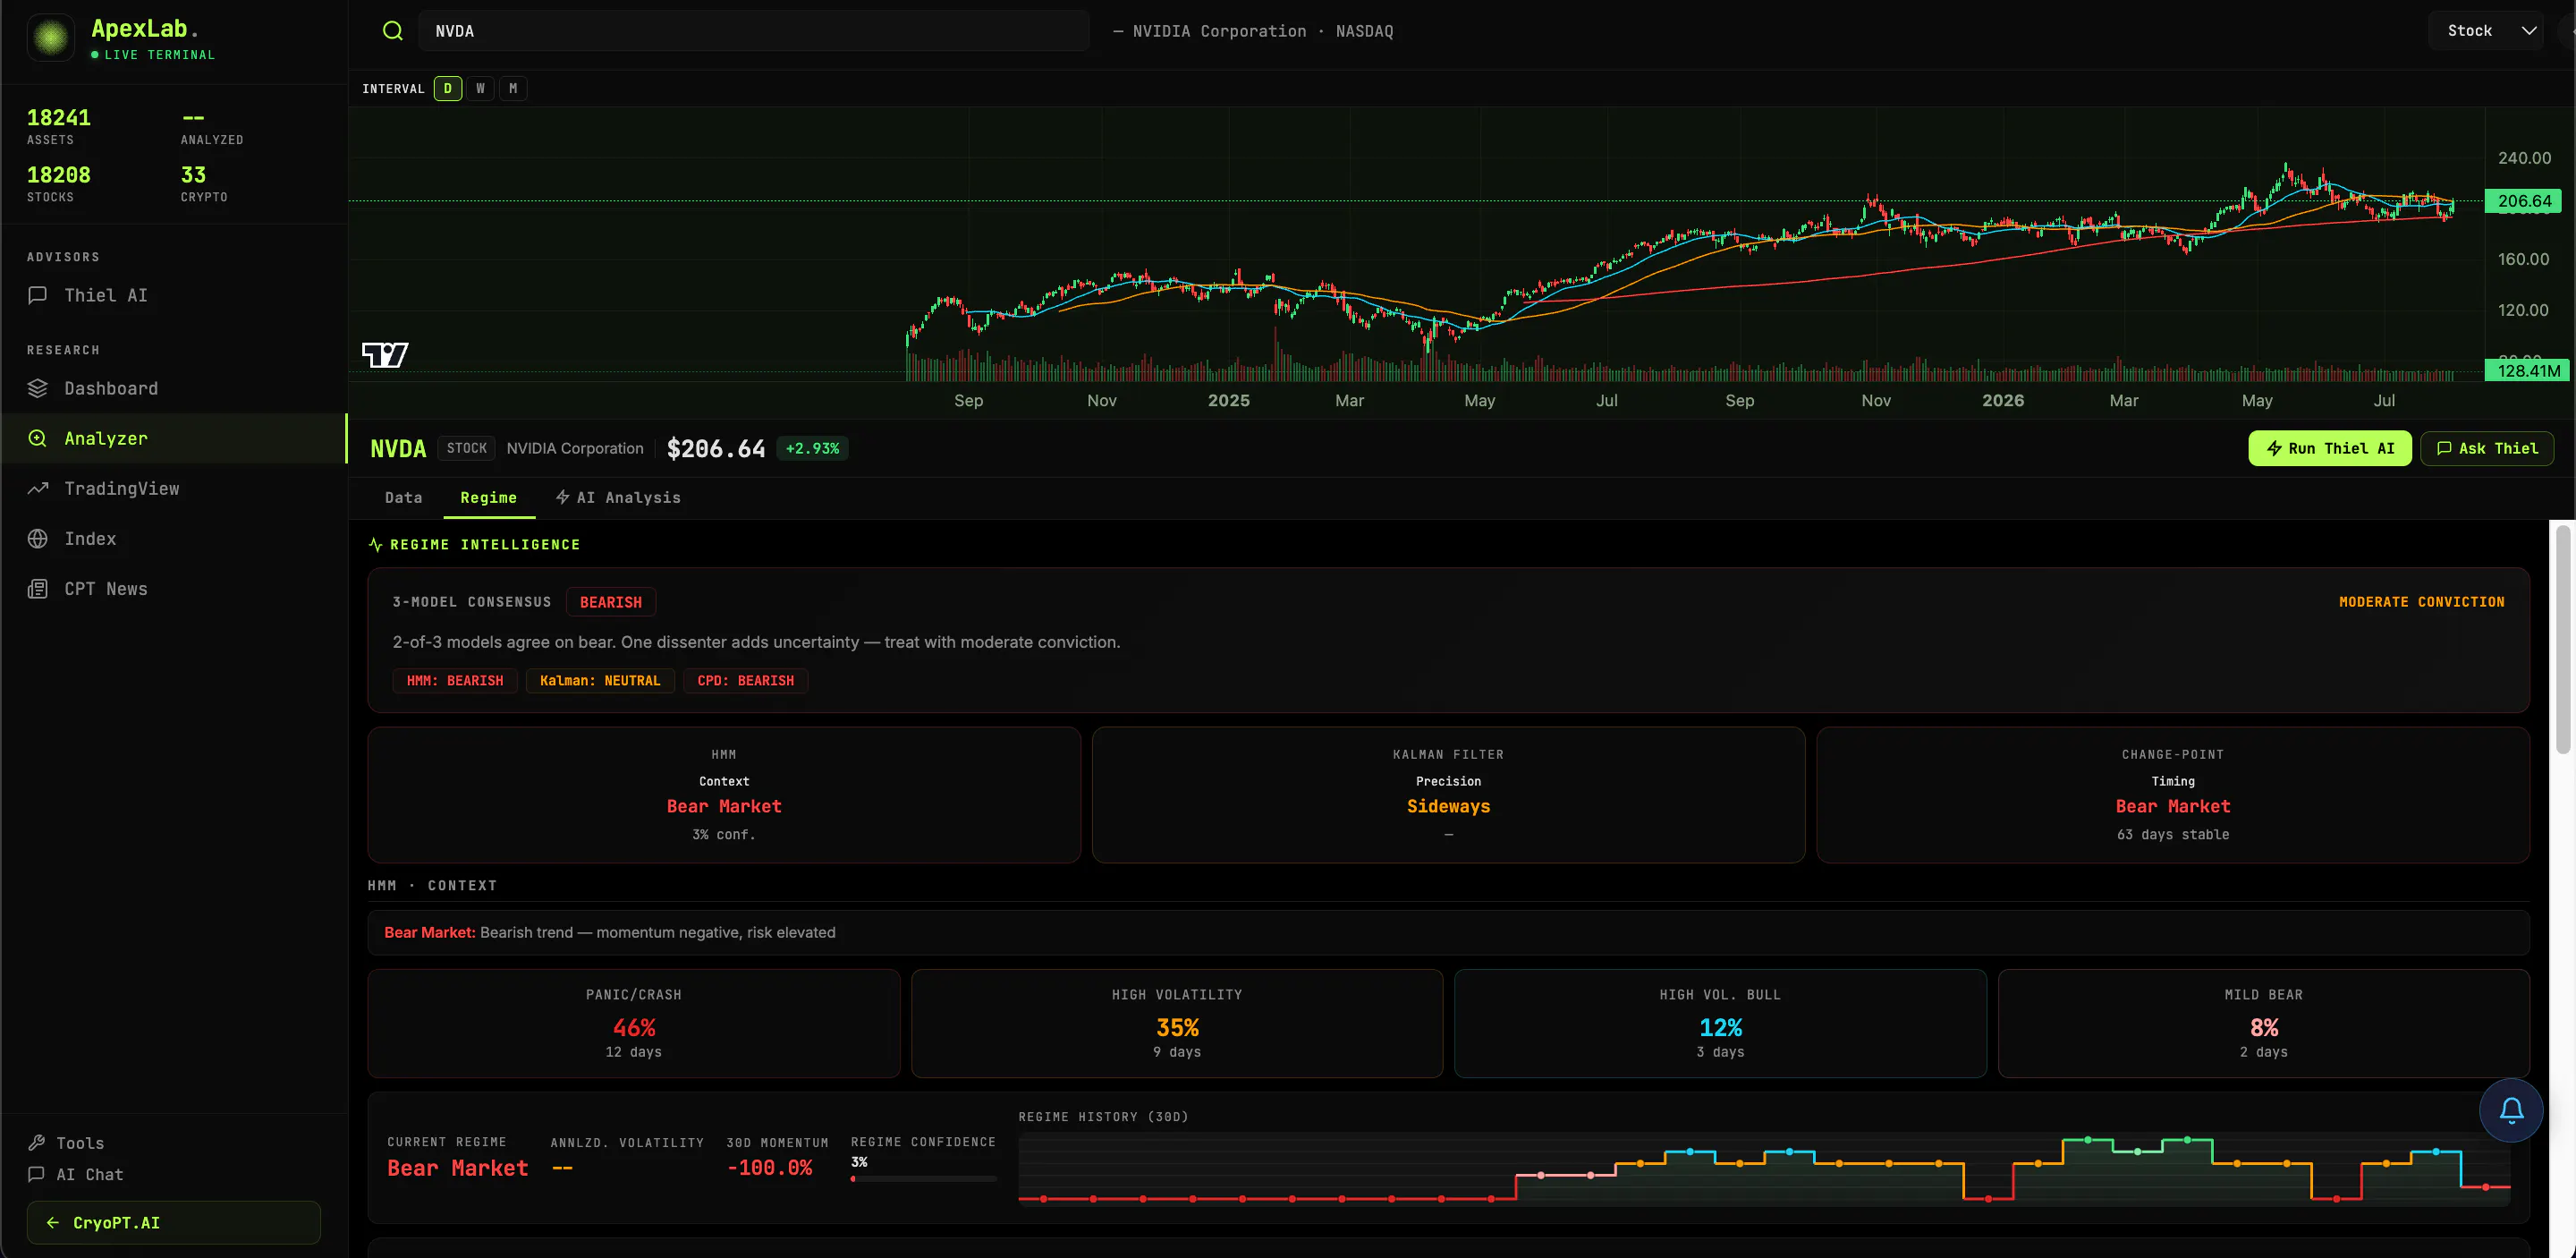This screenshot has width=2576, height=1258.
Task: Open Thiel AI advisor
Action: coord(174,295)
